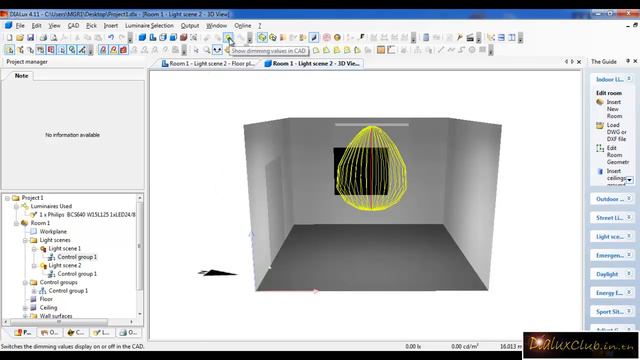Select Control group 1 under Light scene 2
This screenshot has height=360, width=640.
(77, 274)
